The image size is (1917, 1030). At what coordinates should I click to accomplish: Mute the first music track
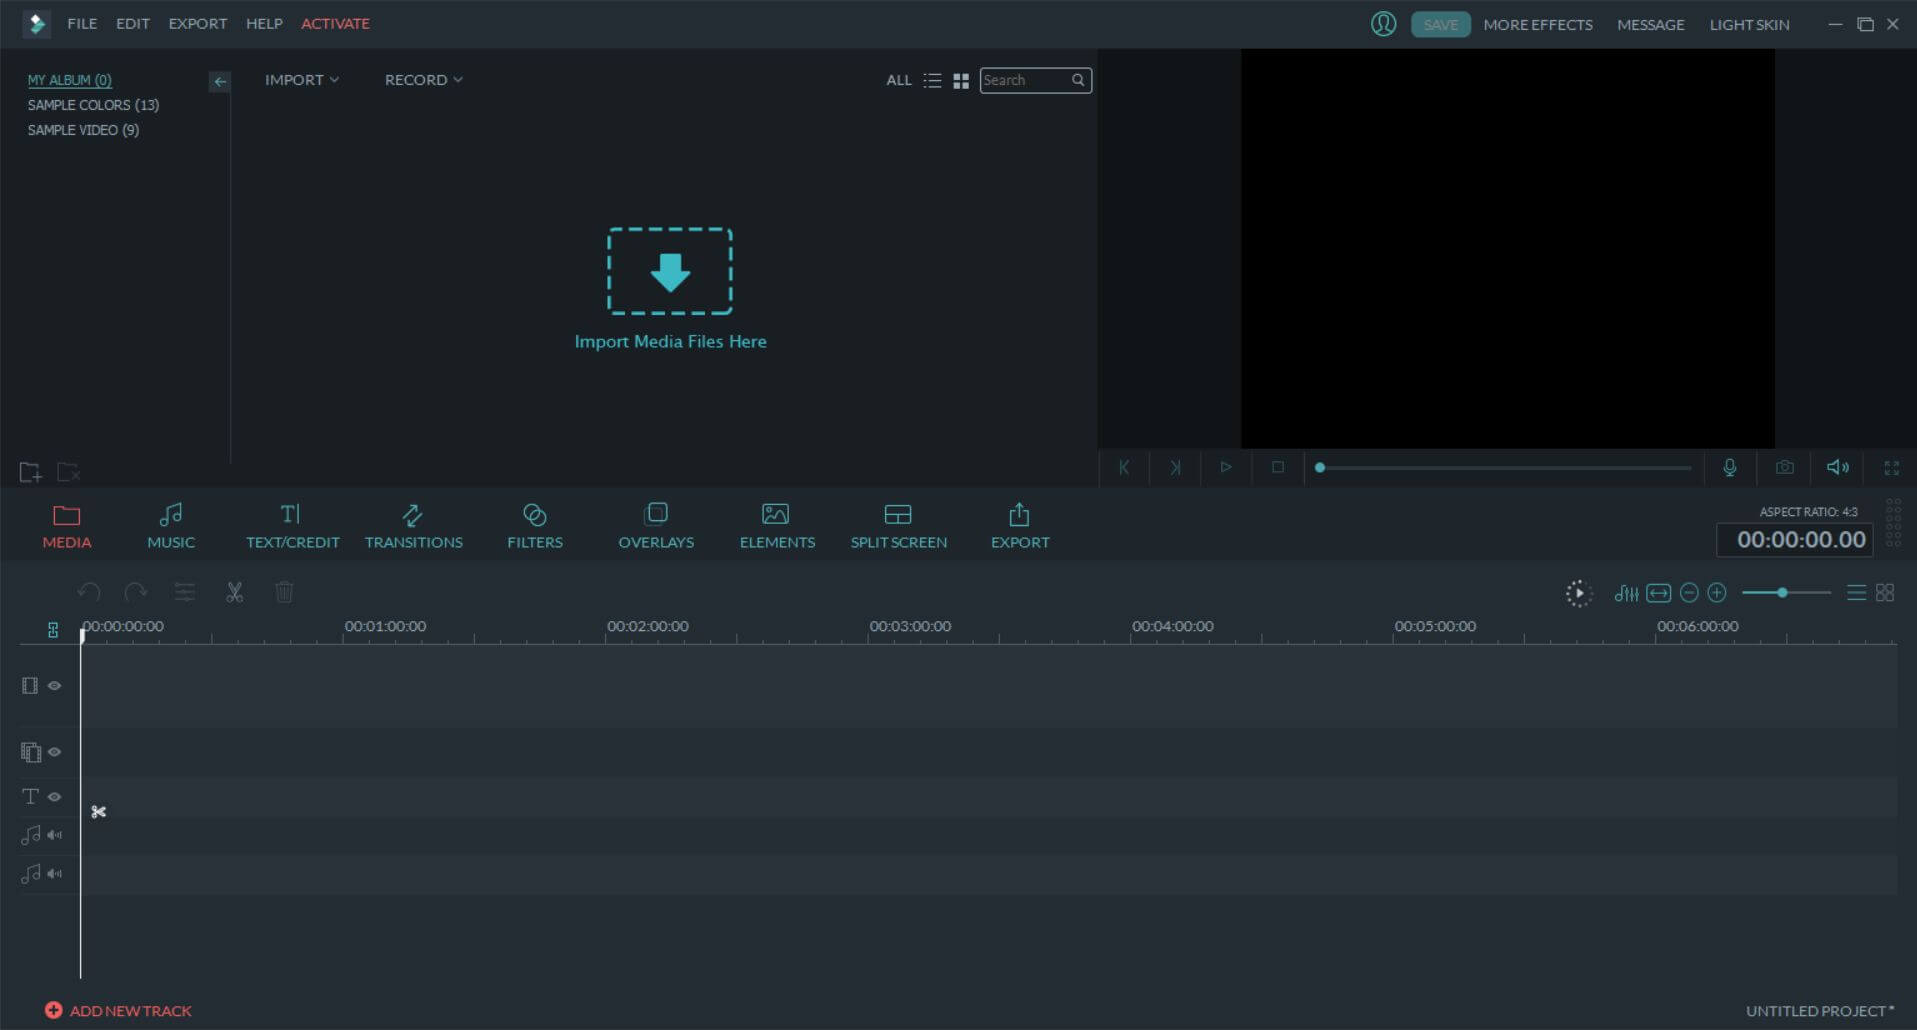(x=55, y=835)
